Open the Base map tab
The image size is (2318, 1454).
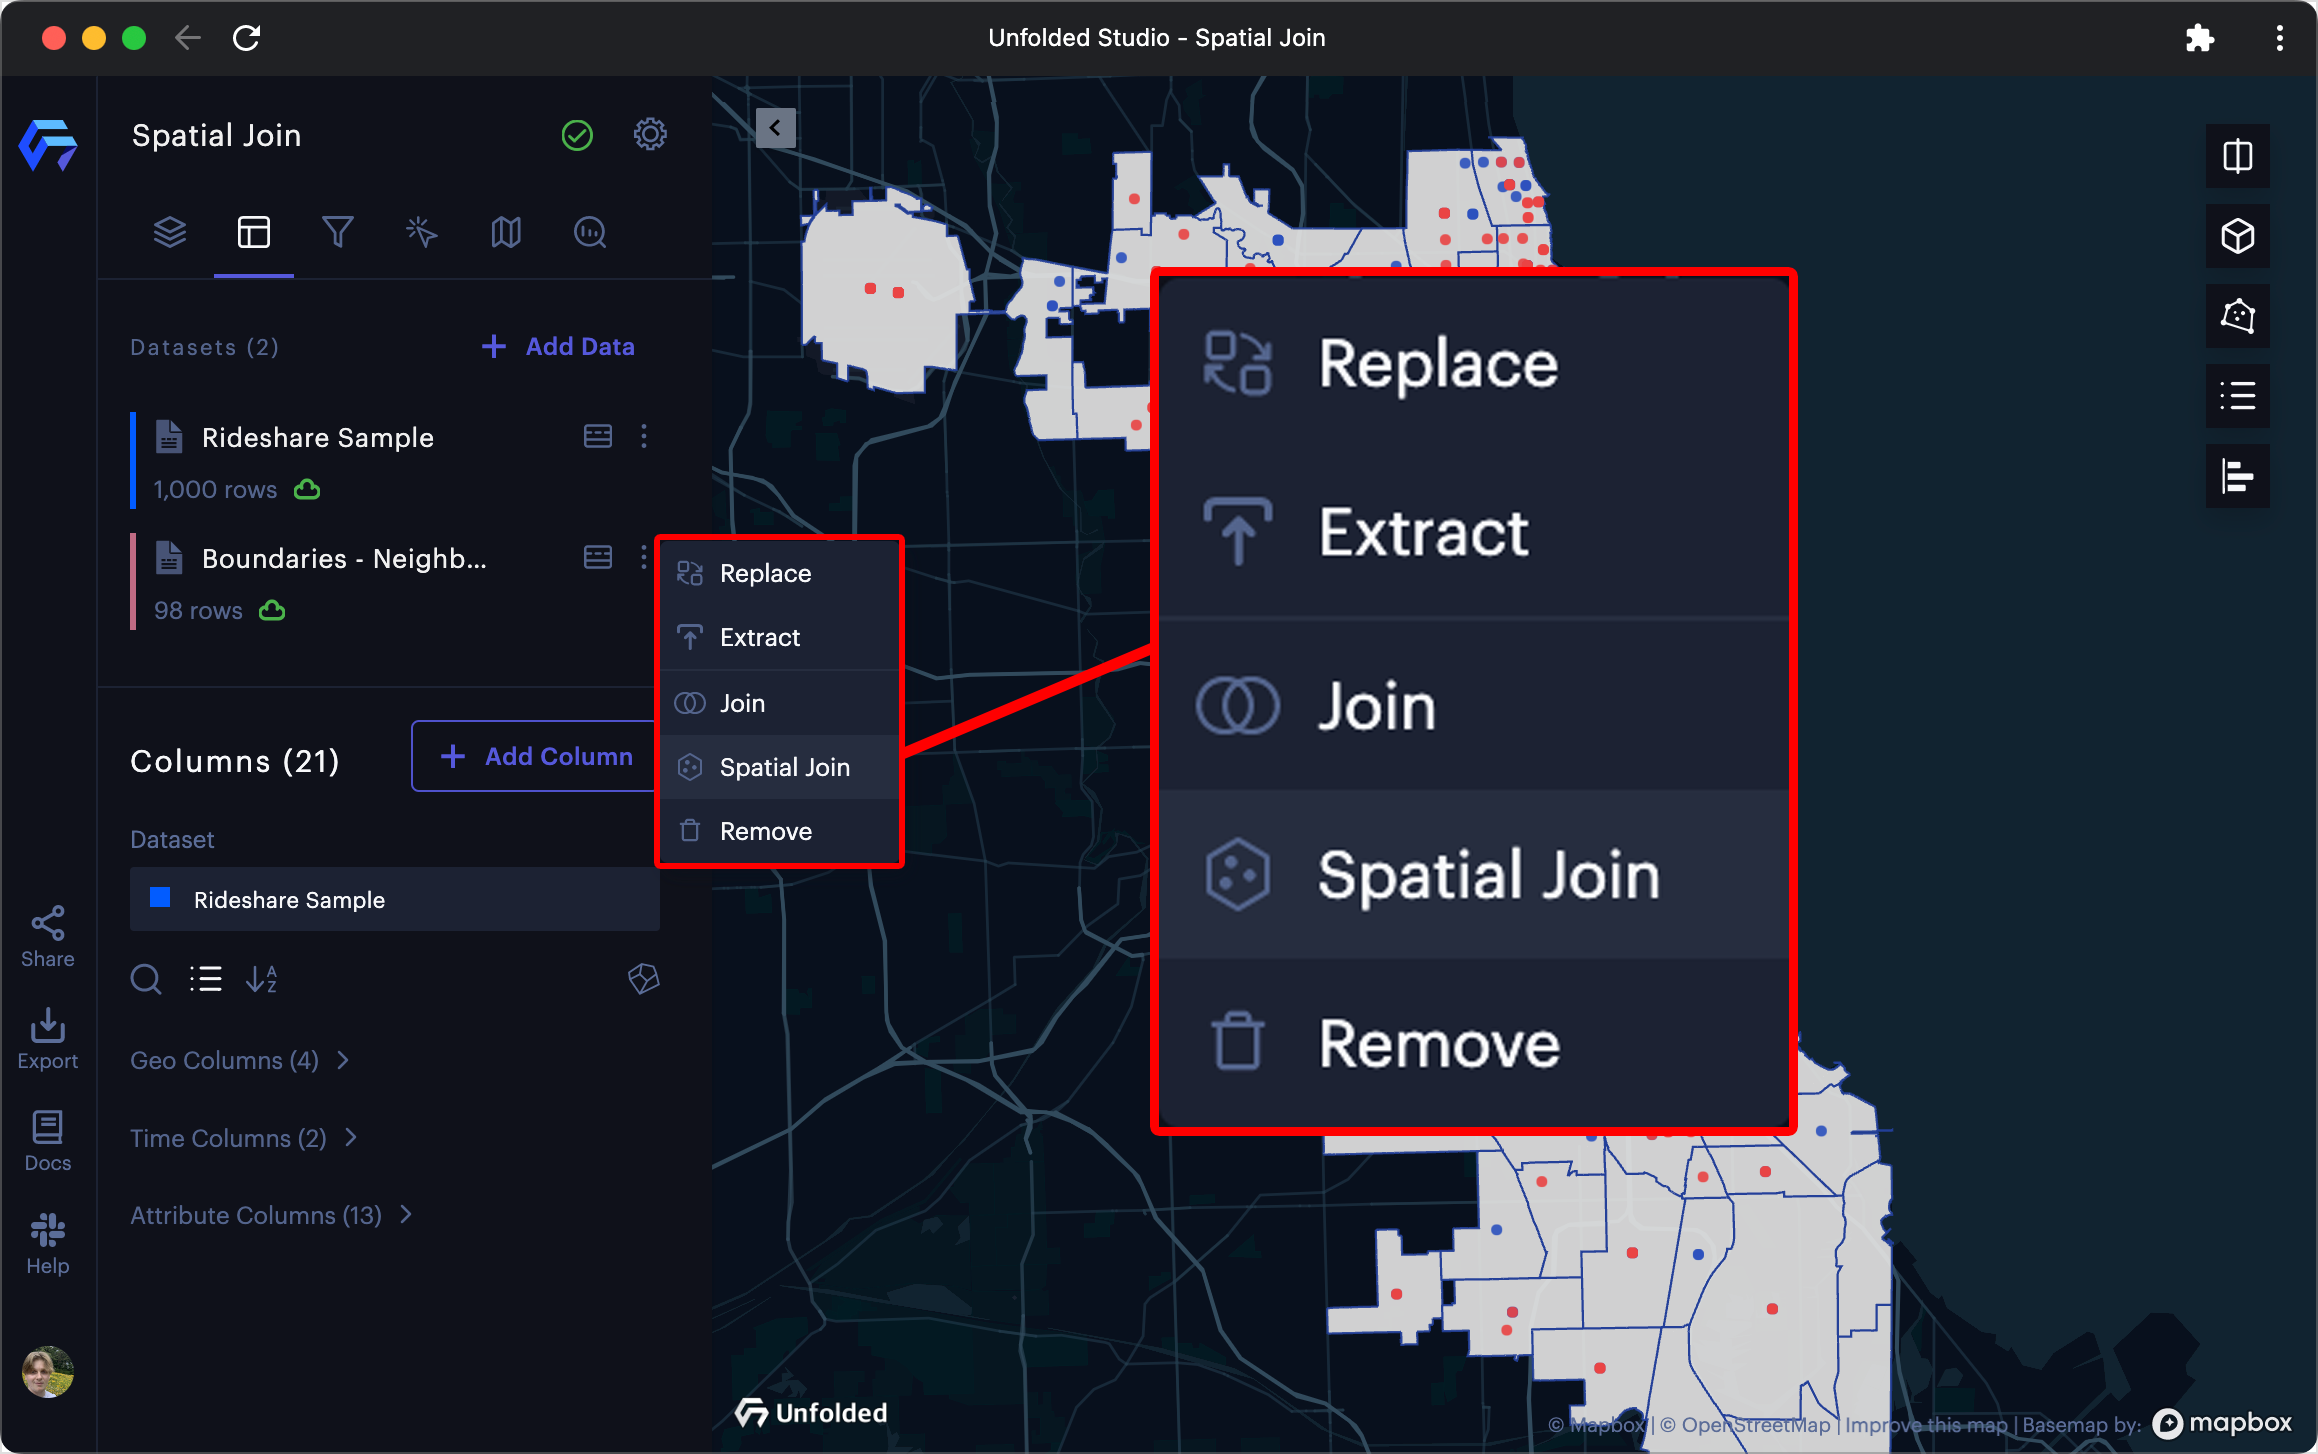505,232
